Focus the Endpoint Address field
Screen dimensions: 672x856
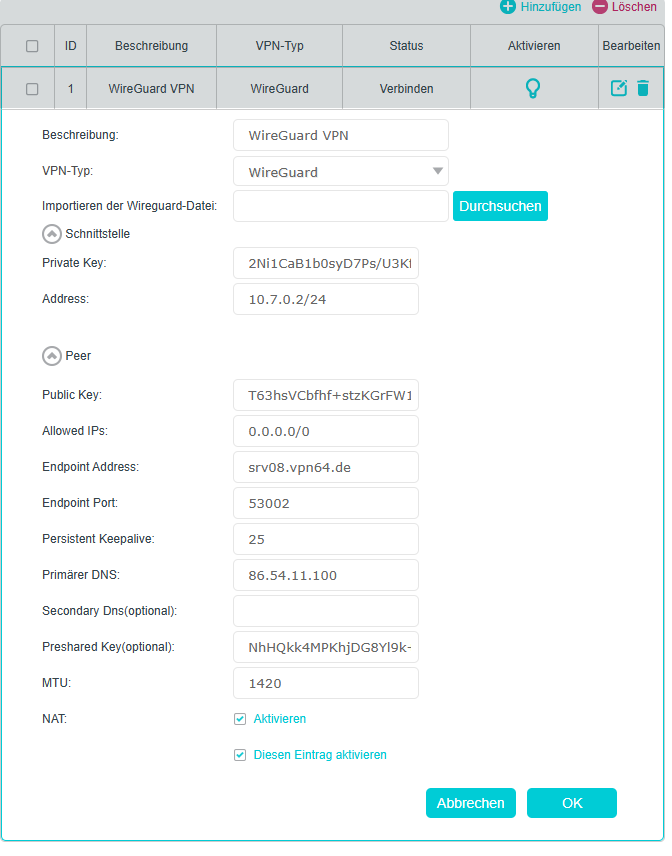[325, 467]
